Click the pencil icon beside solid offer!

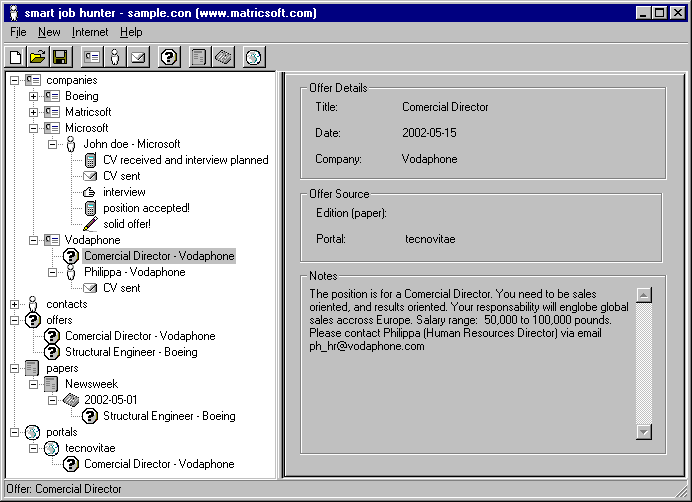pos(90,224)
